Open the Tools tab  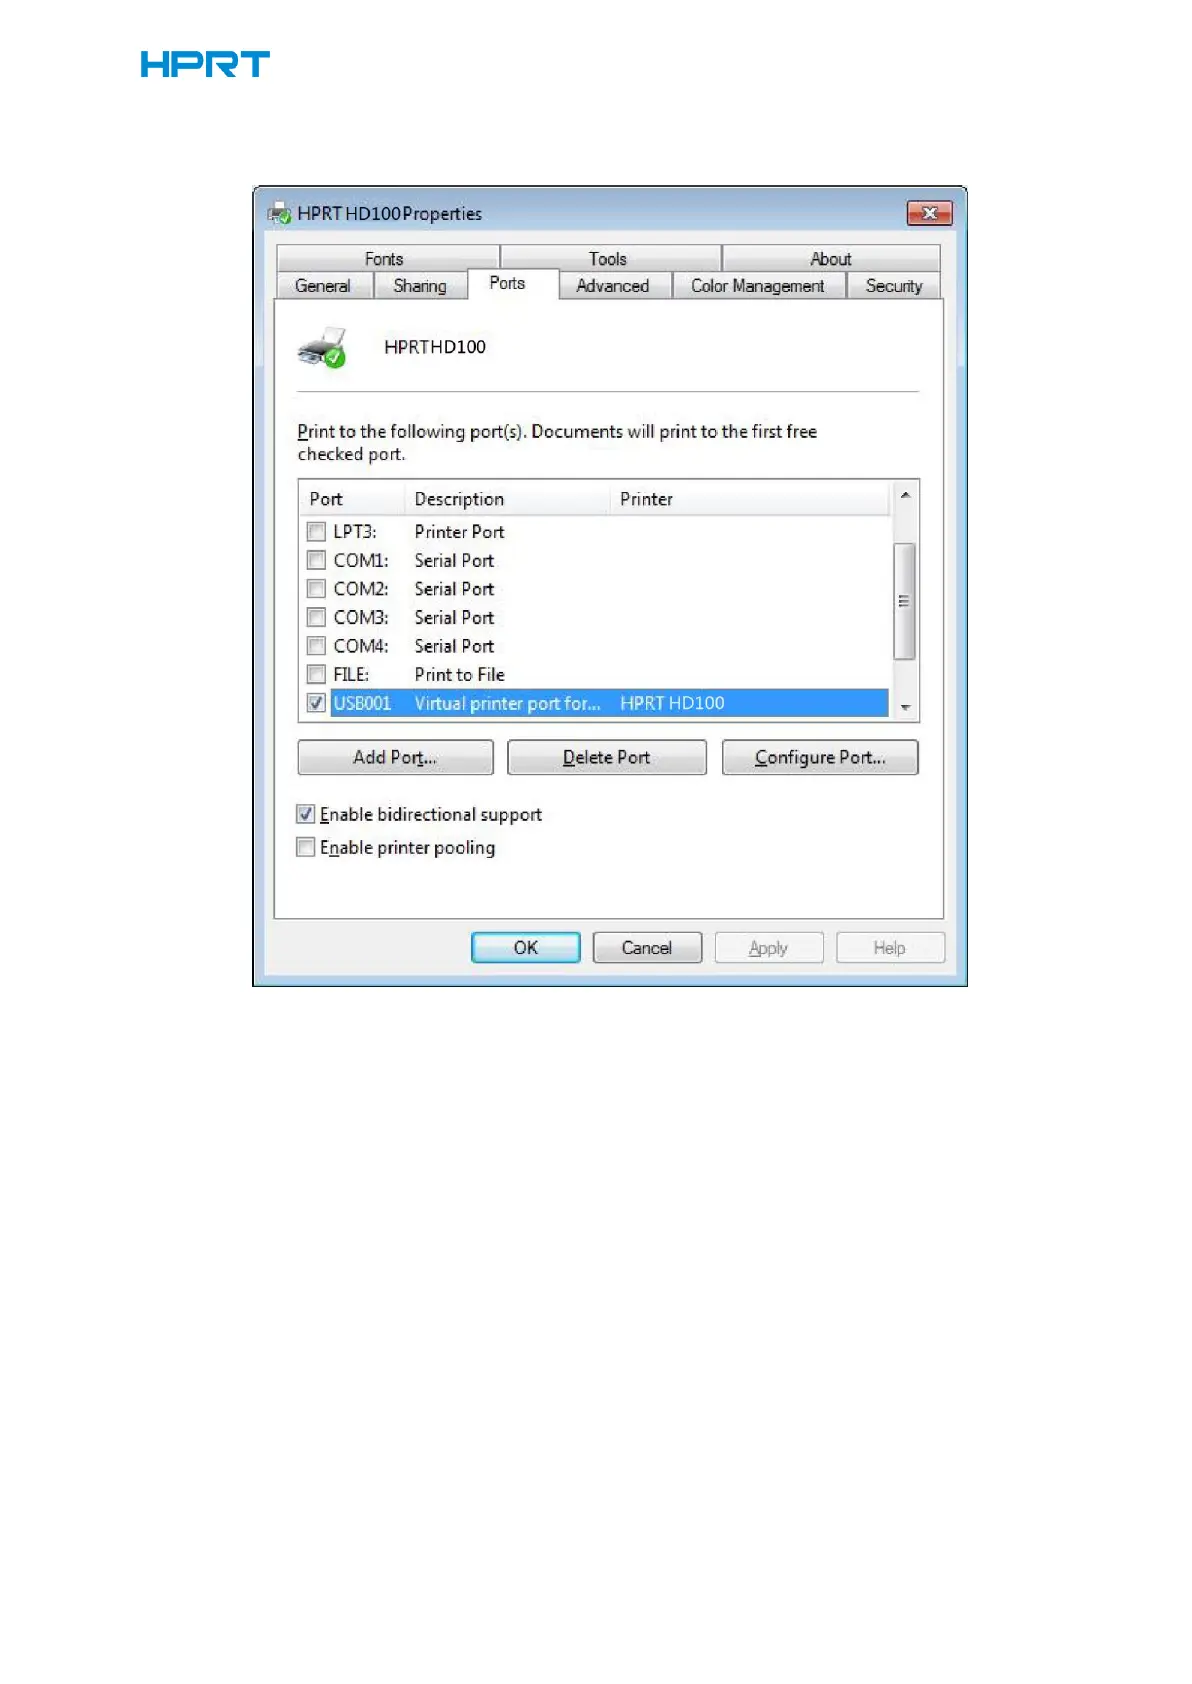click(x=610, y=258)
